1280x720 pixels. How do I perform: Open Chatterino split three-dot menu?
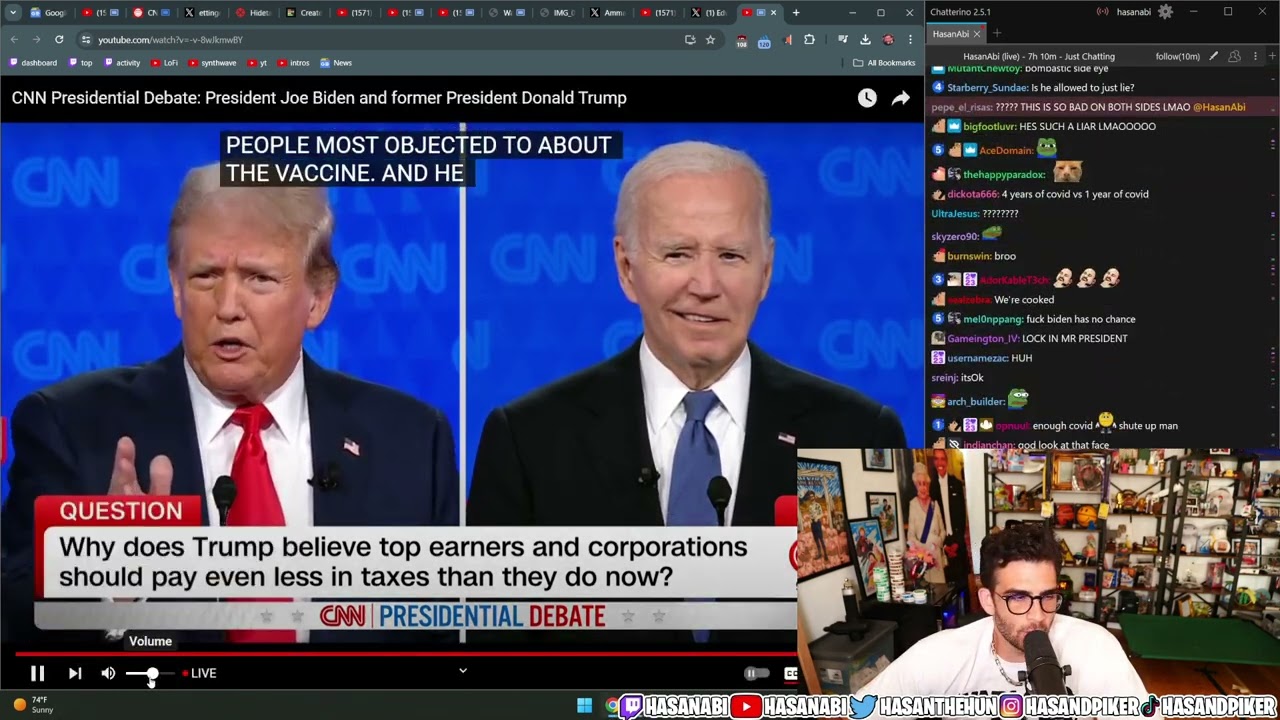(x=1255, y=56)
